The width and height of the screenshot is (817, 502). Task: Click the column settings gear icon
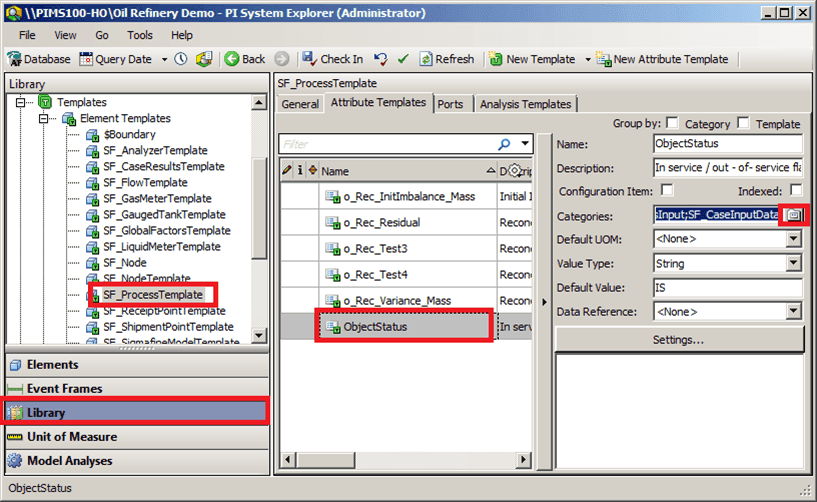tap(515, 170)
